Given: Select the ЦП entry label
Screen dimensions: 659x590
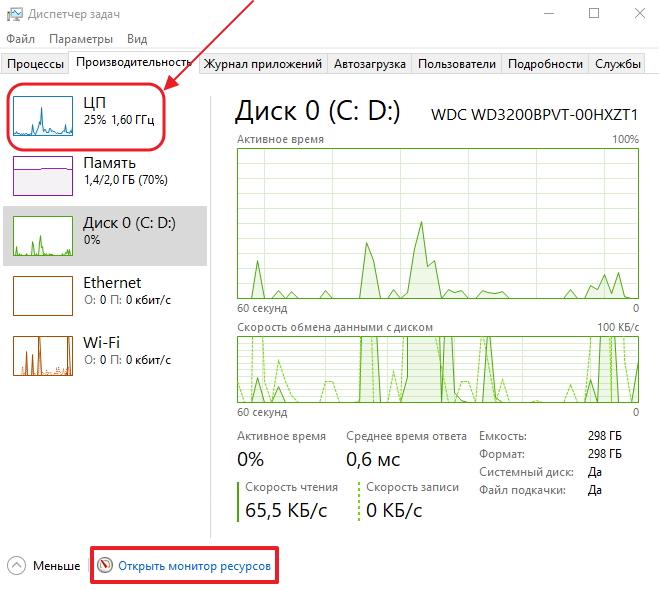Looking at the screenshot, I should tap(95, 103).
